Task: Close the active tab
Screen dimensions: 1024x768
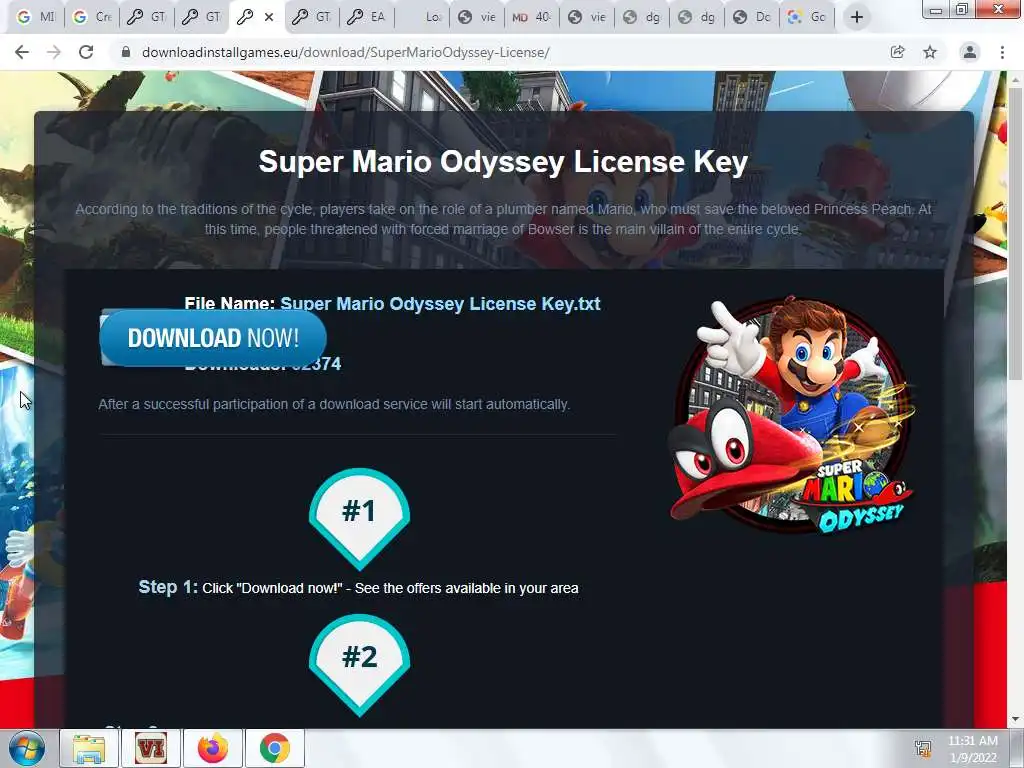Action: click(269, 17)
